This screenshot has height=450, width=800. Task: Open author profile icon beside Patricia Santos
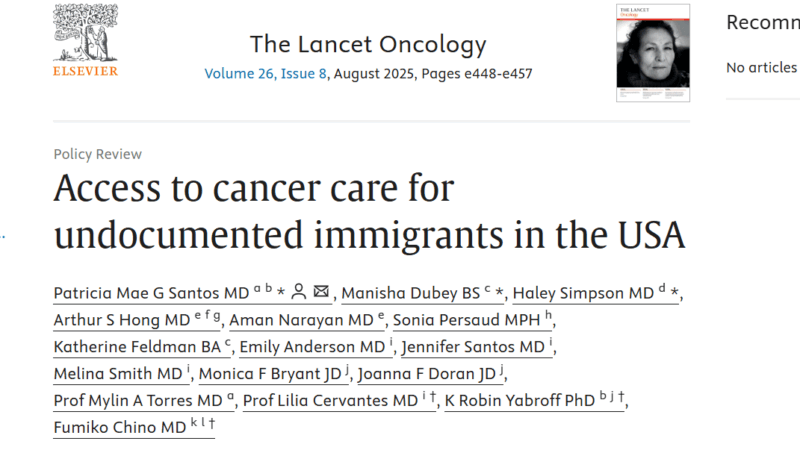[298, 292]
